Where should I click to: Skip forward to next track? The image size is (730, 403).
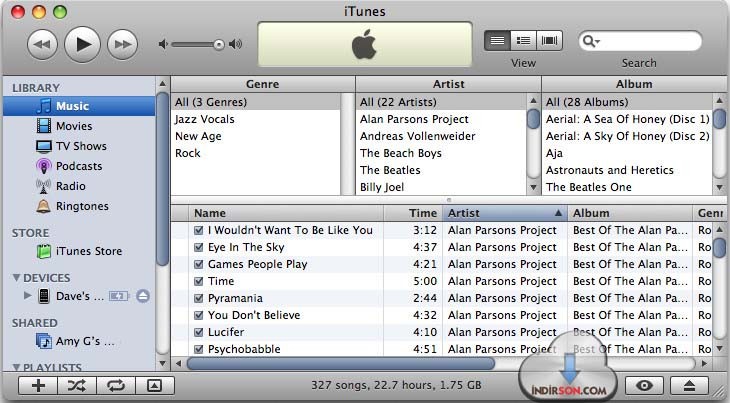pos(122,45)
